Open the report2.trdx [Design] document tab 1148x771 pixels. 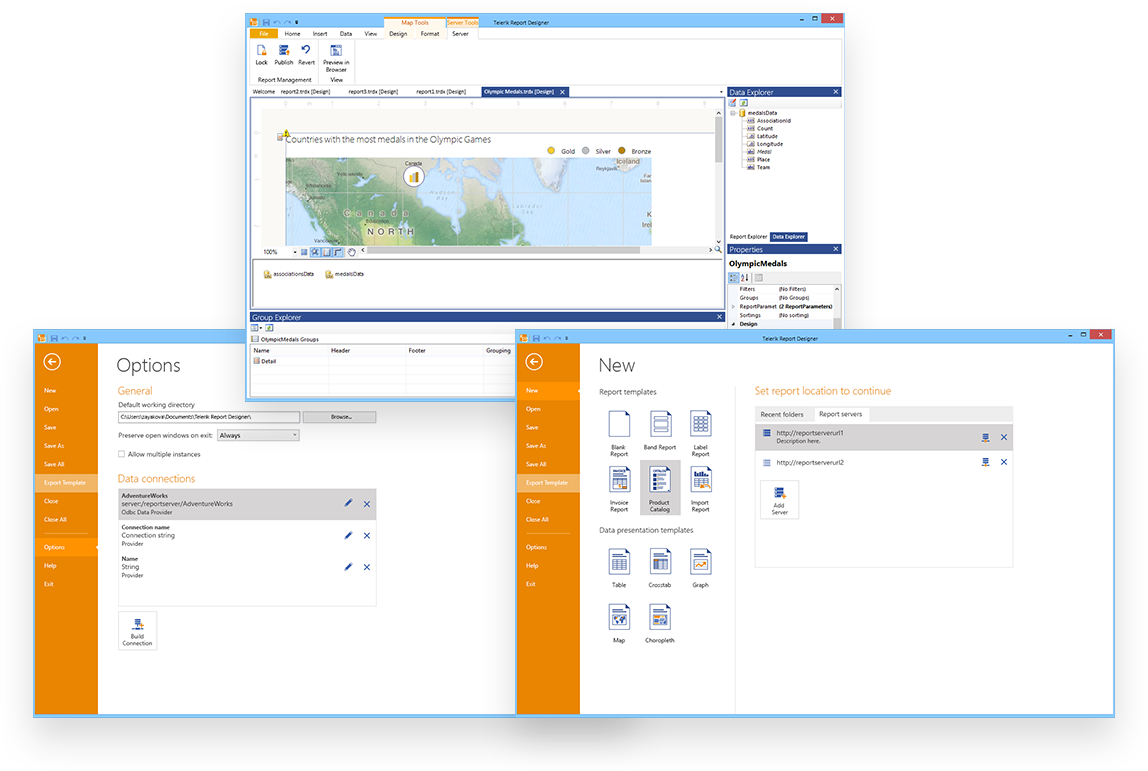tap(305, 92)
